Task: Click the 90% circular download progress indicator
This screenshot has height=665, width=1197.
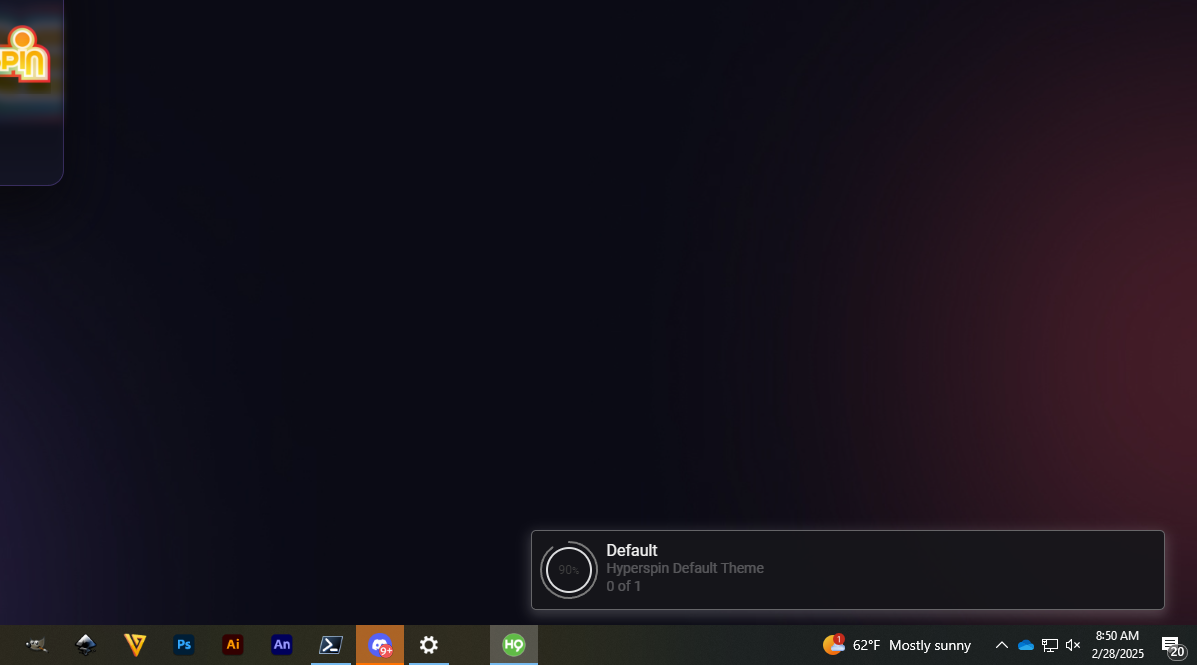Action: [x=569, y=570]
